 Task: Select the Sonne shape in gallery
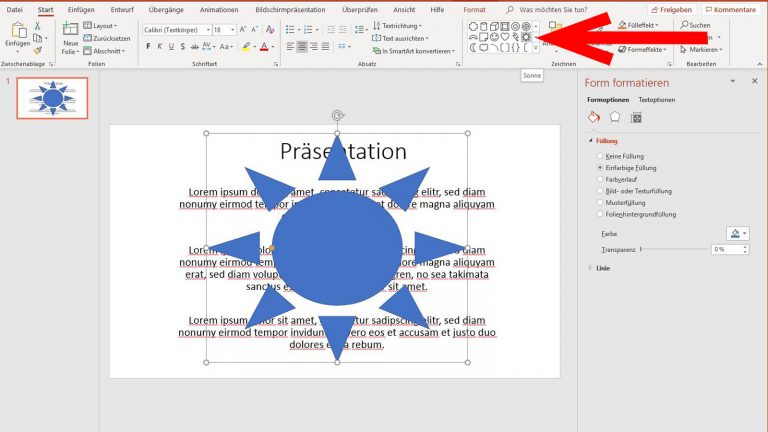526,37
